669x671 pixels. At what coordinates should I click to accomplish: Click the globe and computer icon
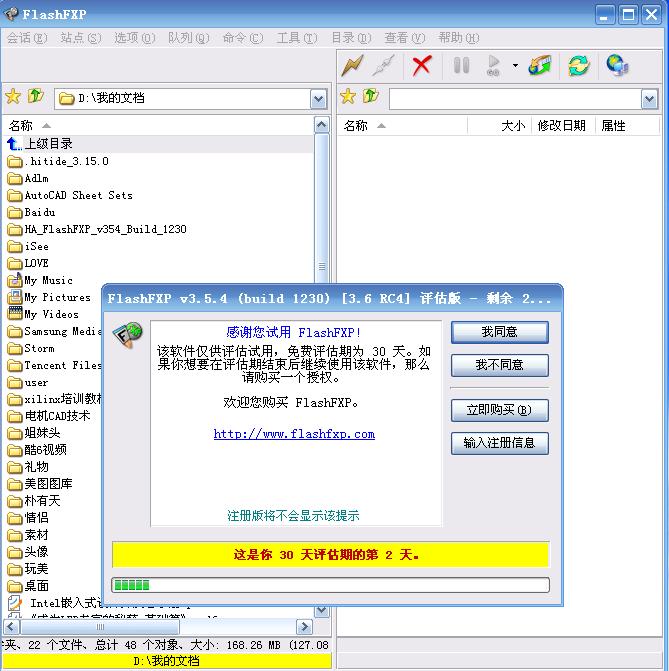click(x=617, y=66)
